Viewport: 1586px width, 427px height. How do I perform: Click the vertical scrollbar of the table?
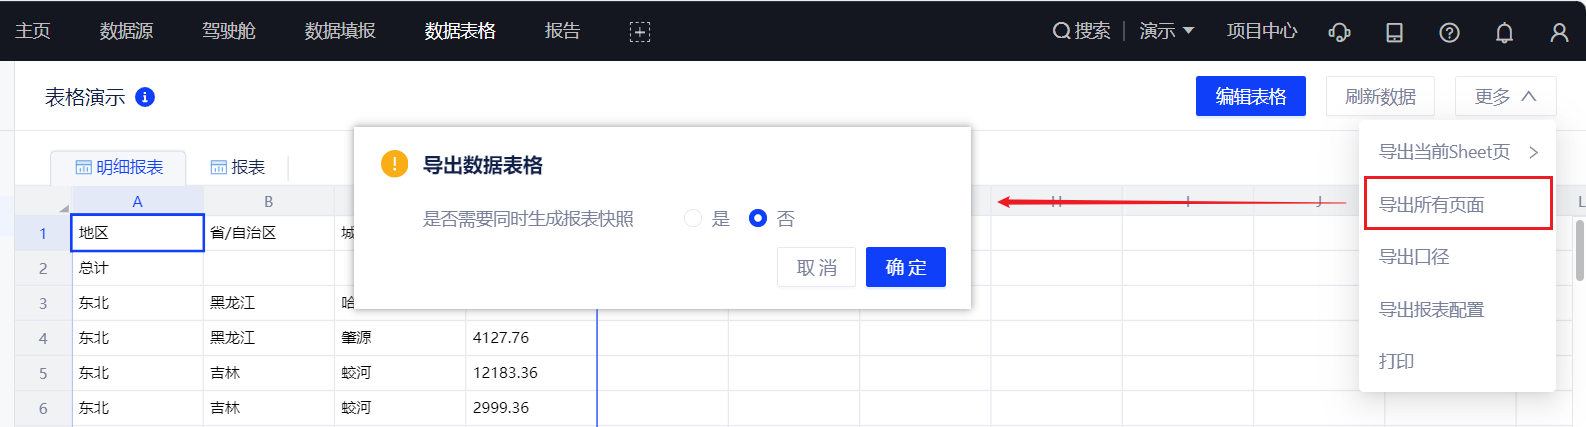[x=1580, y=250]
